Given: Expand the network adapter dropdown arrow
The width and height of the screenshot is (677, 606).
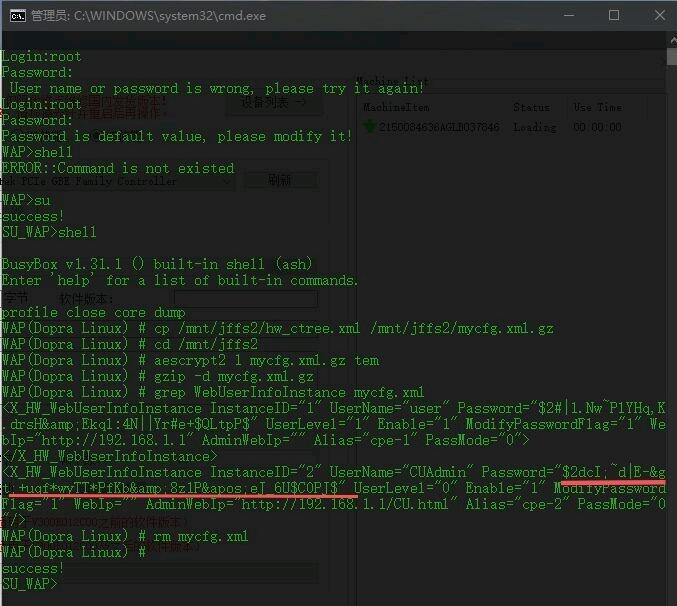Looking at the screenshot, I should point(226,182).
